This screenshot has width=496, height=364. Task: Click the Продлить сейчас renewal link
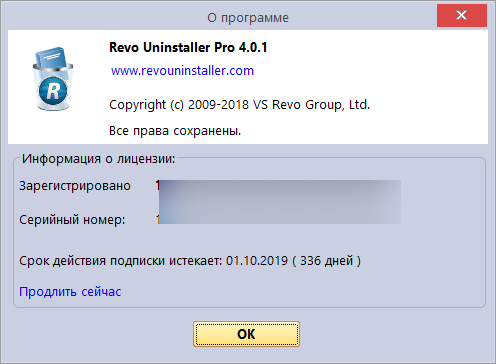point(70,292)
